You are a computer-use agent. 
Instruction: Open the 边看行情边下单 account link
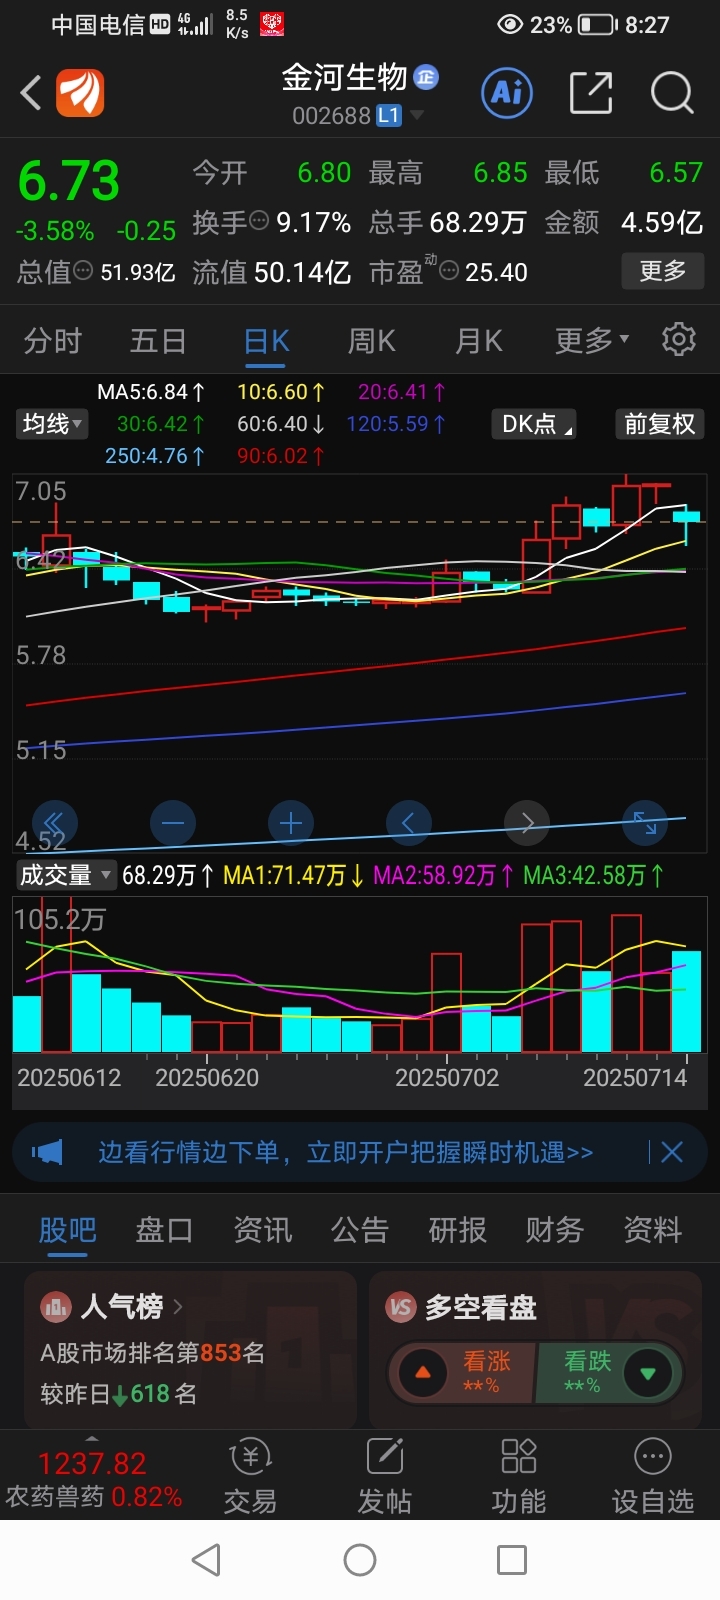pos(345,1152)
